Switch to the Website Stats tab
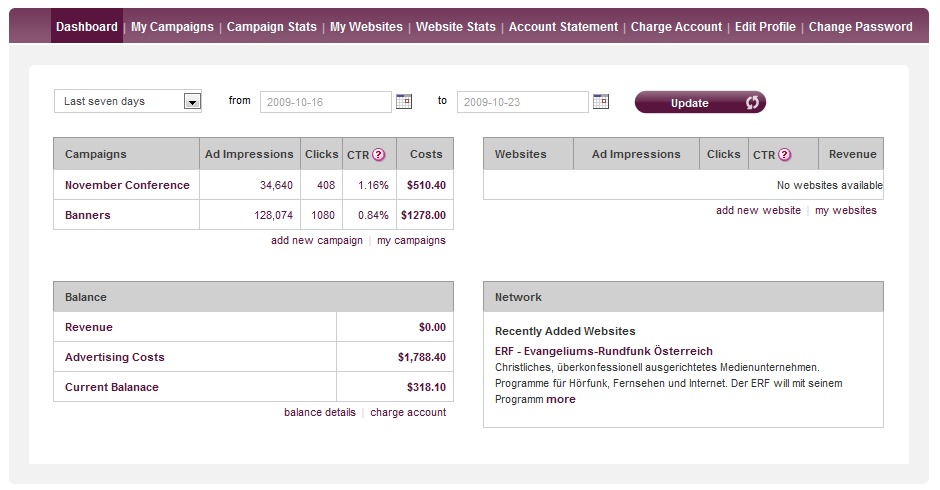Viewport: 940px width, 490px height. 455,27
